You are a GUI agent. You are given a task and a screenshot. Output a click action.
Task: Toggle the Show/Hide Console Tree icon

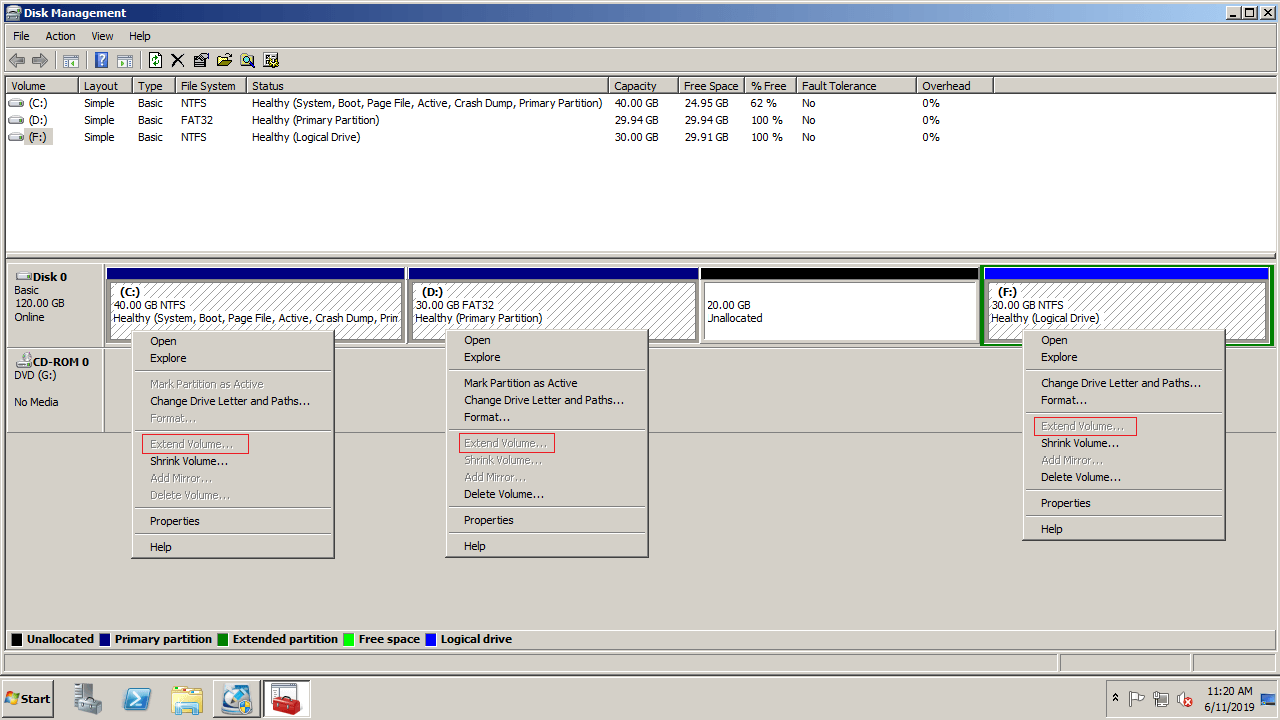71,60
